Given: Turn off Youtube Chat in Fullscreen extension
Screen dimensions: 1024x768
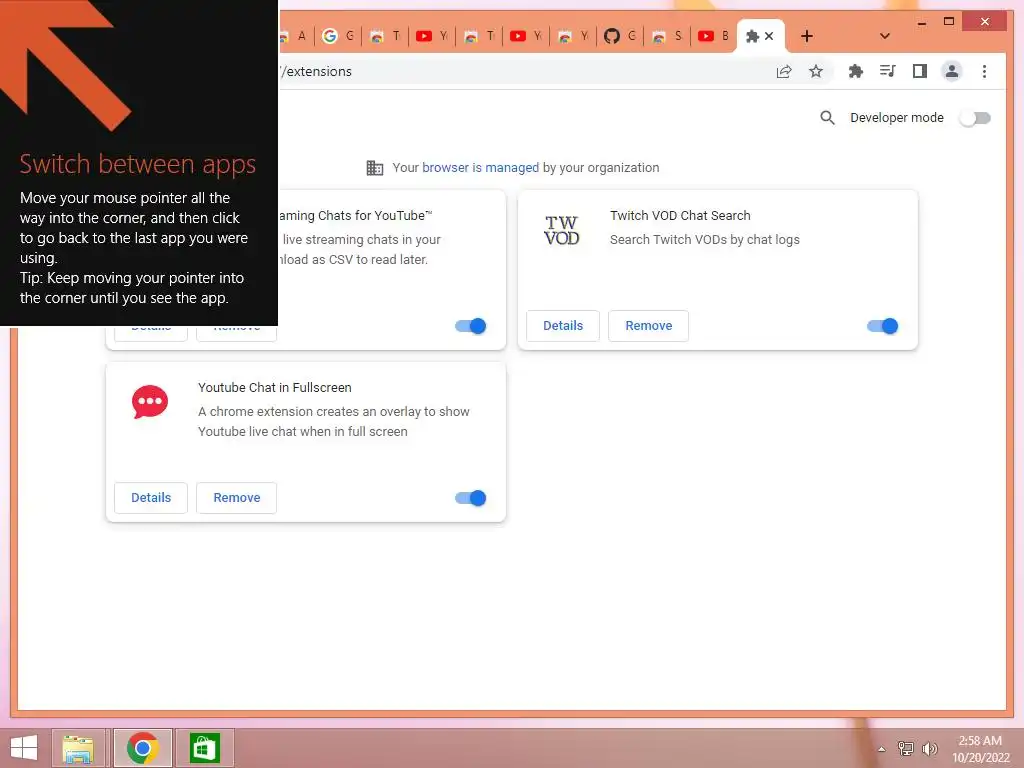Looking at the screenshot, I should click(470, 498).
